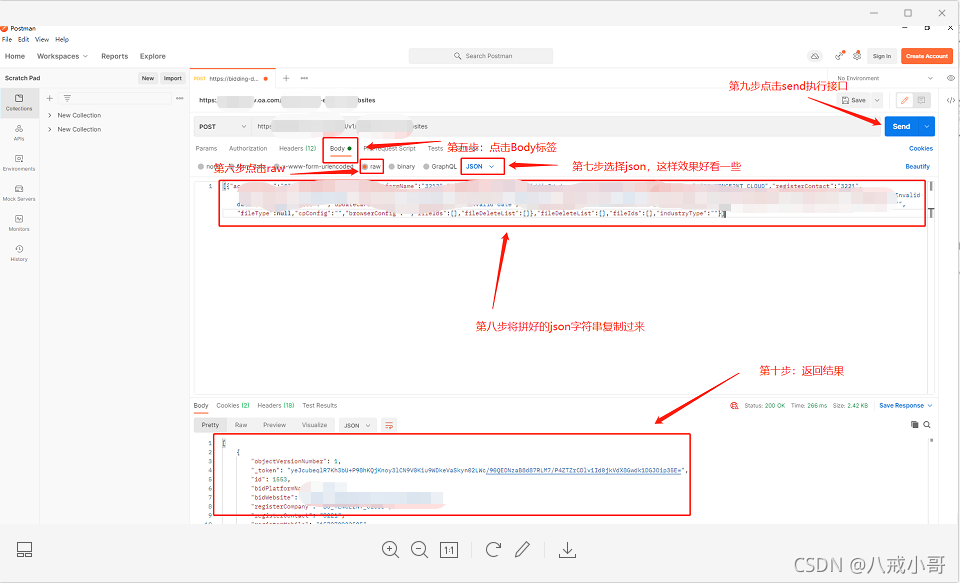Click the cloud sync icon in header

(x=815, y=56)
